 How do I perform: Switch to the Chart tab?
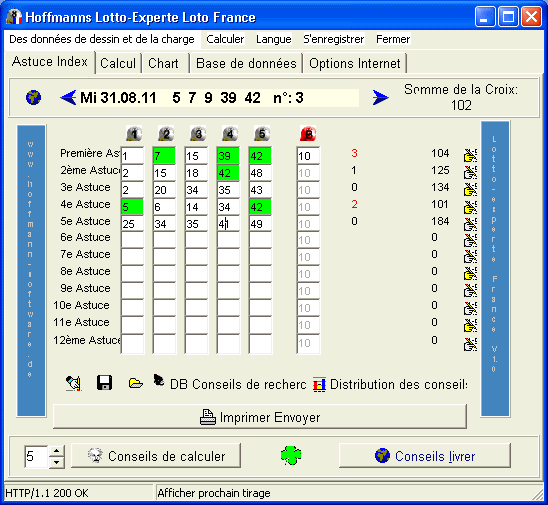(x=164, y=63)
